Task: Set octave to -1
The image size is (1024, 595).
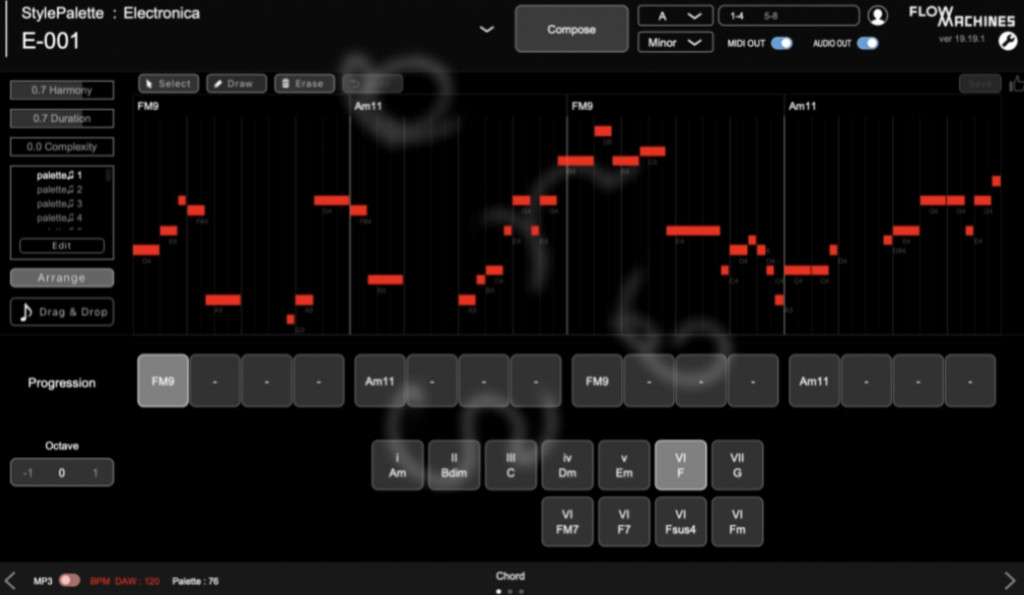Action: coord(27,472)
